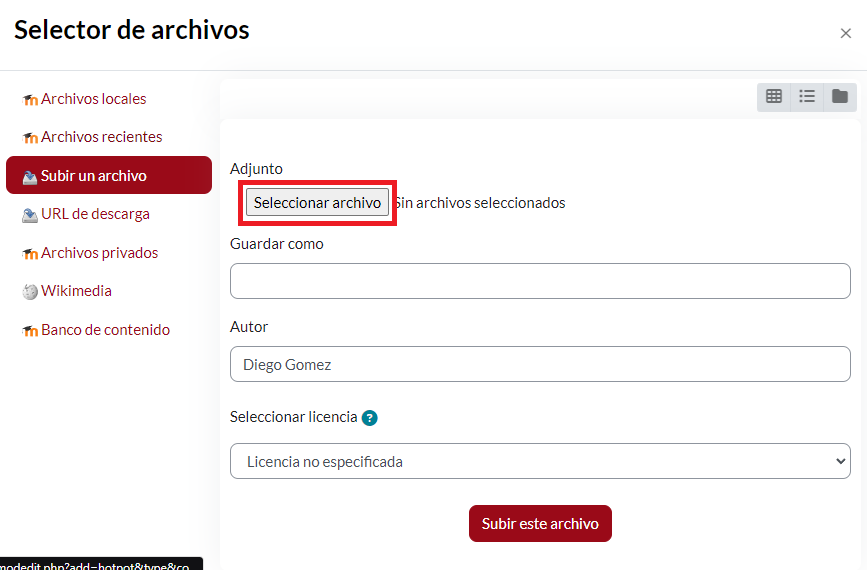Click the Subir un archivo upload icon
Viewport: 867px width, 570px height.
click(30, 177)
